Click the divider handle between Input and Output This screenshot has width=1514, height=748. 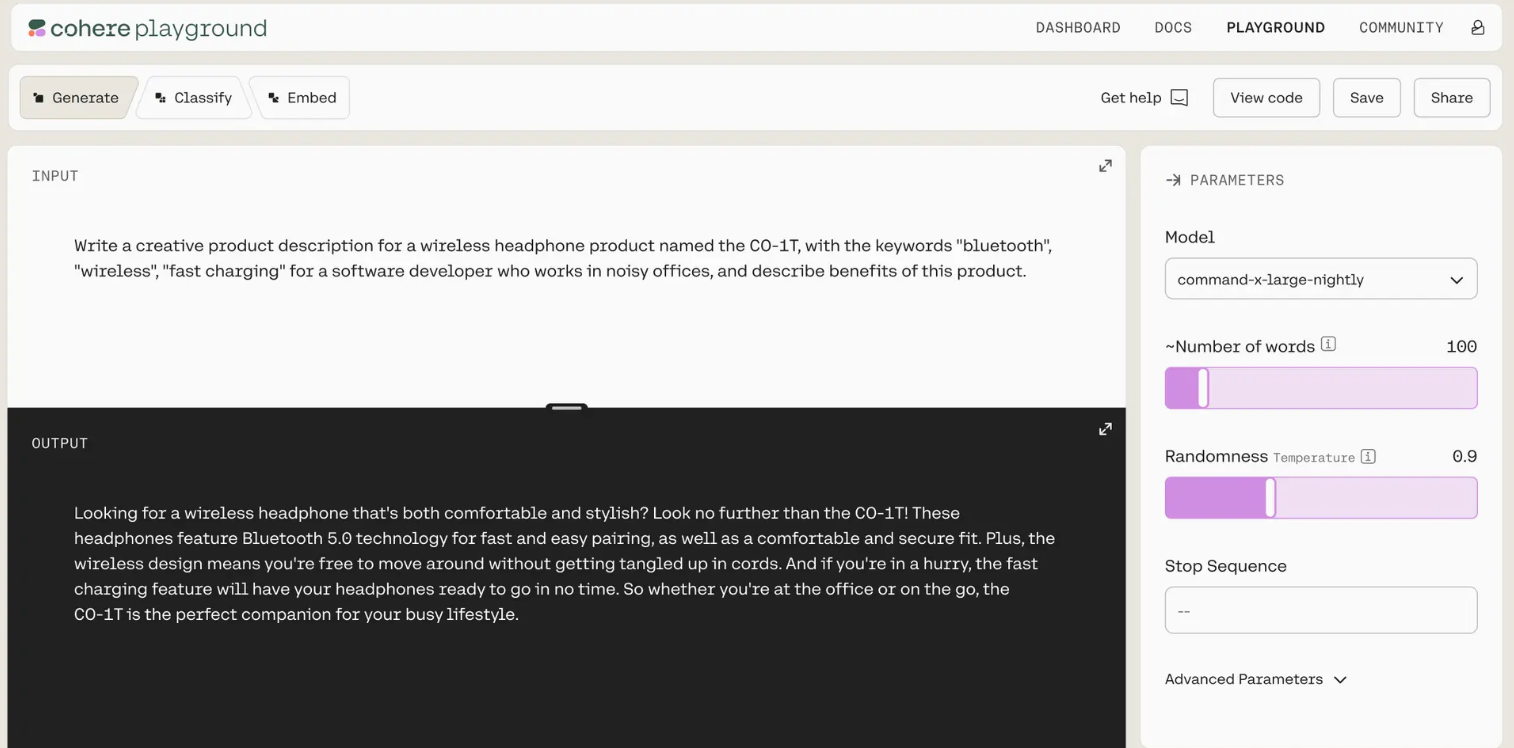(566, 407)
